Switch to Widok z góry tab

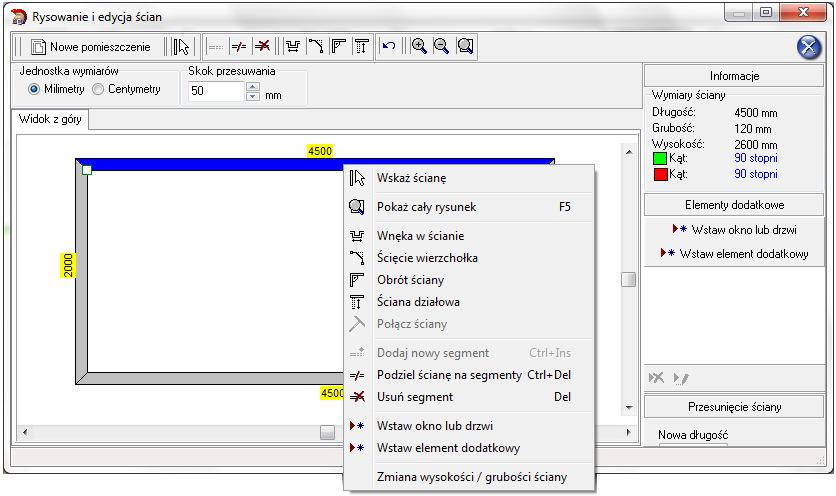coord(50,119)
